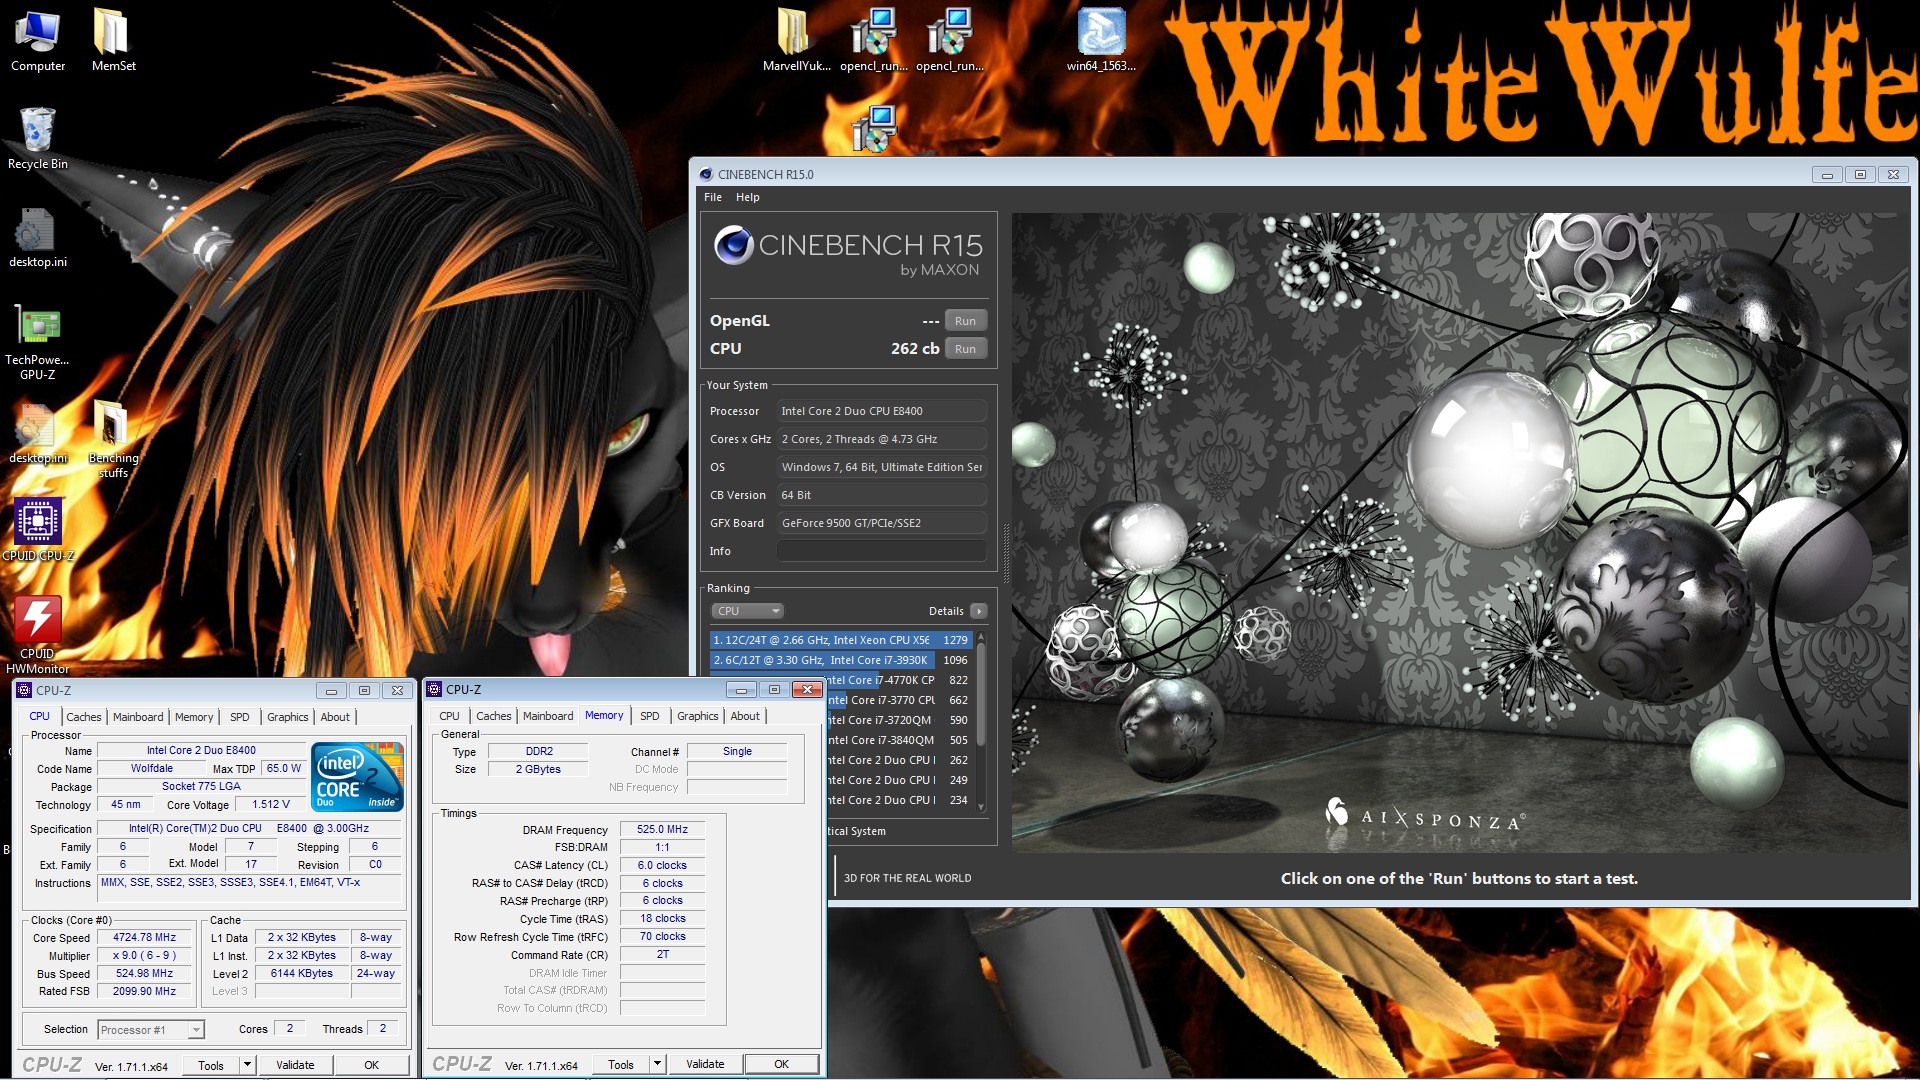The image size is (1920, 1080).
Task: Click OK in the CPU-Z Memory window
Action: (782, 1064)
